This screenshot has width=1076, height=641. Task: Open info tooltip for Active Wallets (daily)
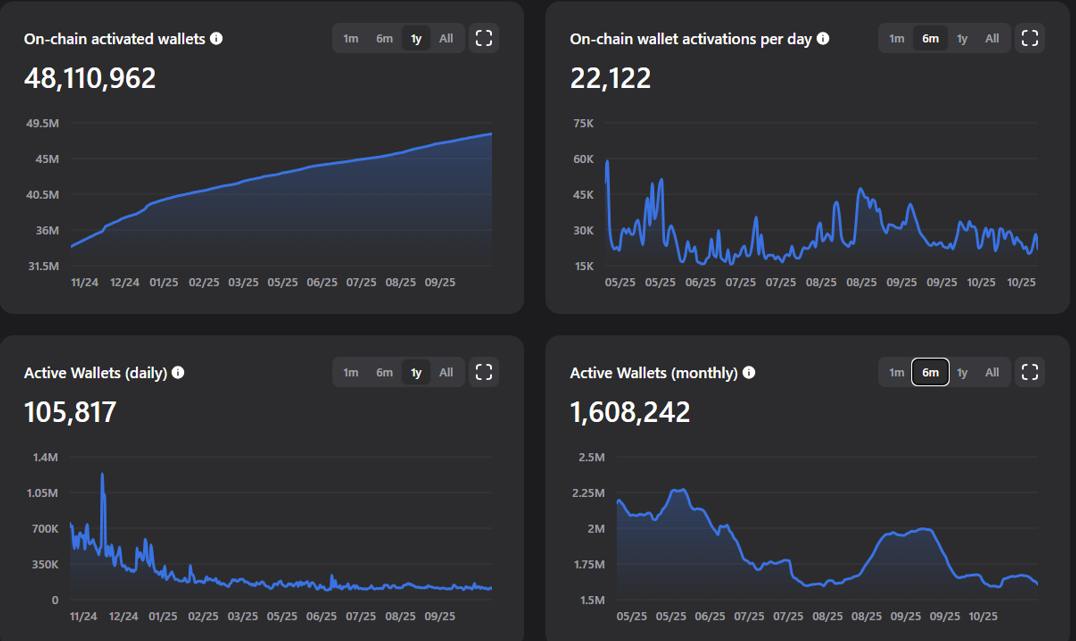coord(178,372)
